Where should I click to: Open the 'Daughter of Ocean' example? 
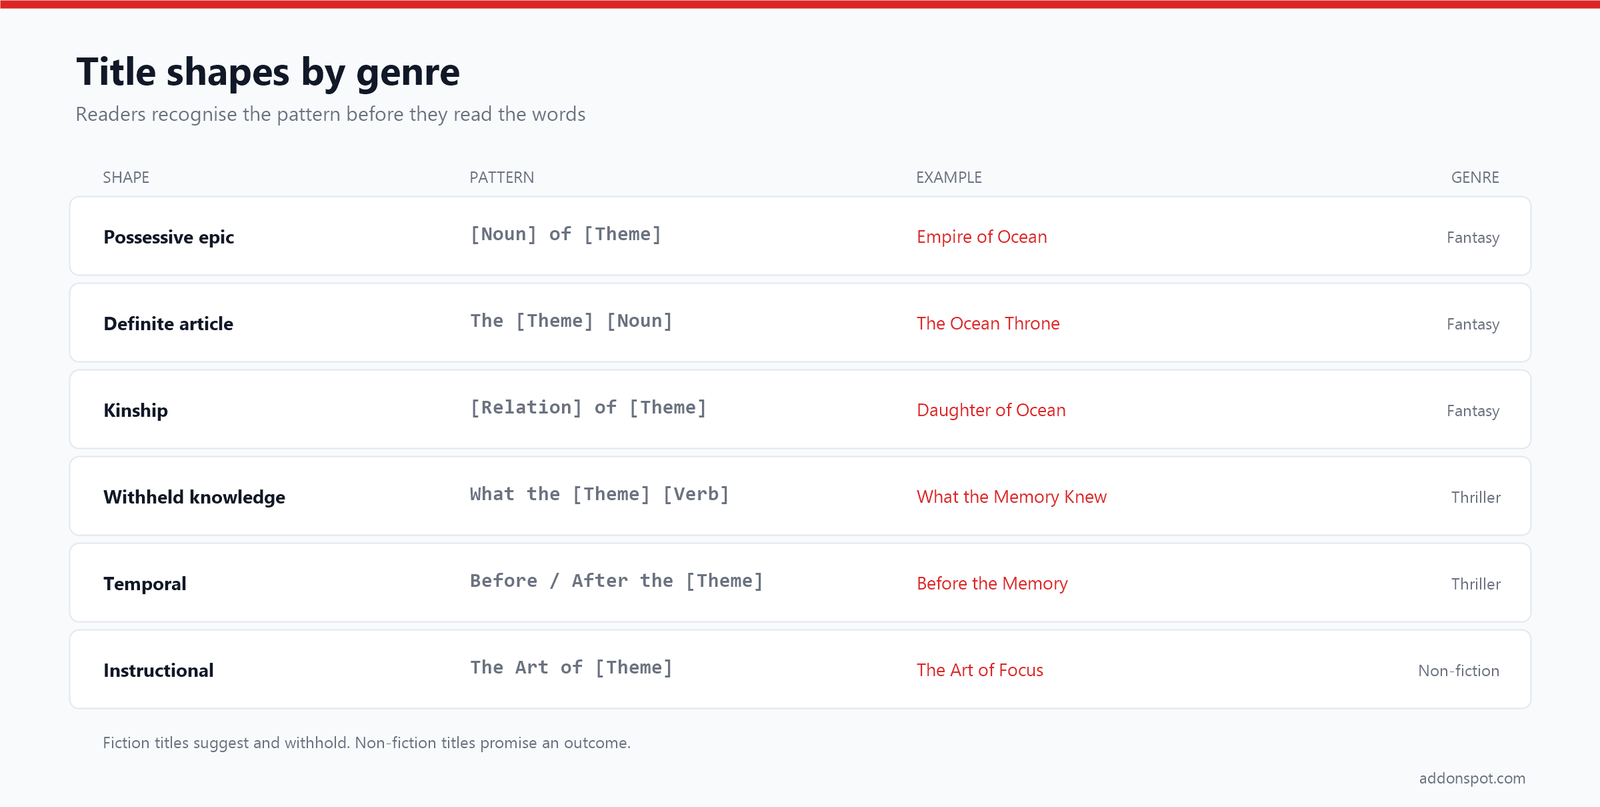point(991,410)
